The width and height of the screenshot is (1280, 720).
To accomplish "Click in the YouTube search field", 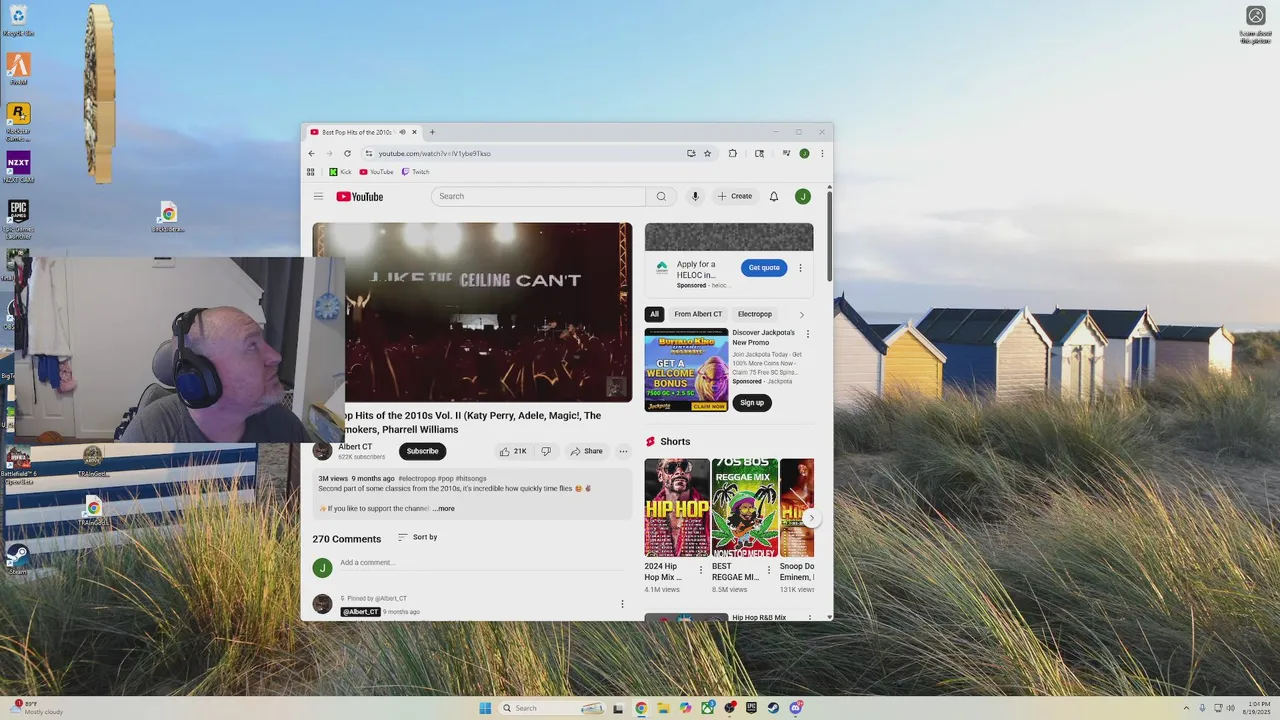I will point(539,196).
